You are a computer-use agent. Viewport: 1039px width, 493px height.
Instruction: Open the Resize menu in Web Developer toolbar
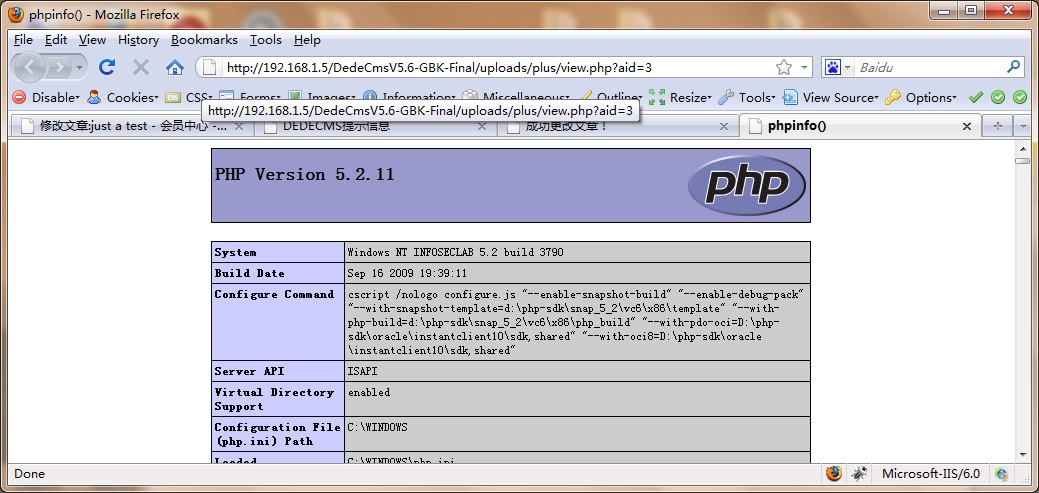tap(680, 97)
